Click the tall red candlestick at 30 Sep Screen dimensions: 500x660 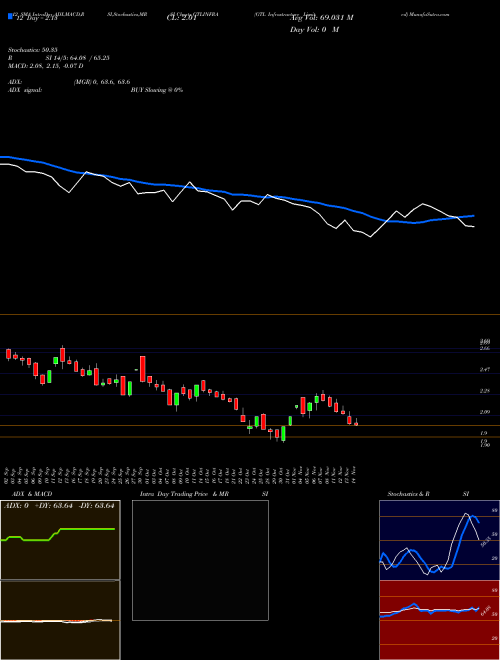[x=143, y=369]
